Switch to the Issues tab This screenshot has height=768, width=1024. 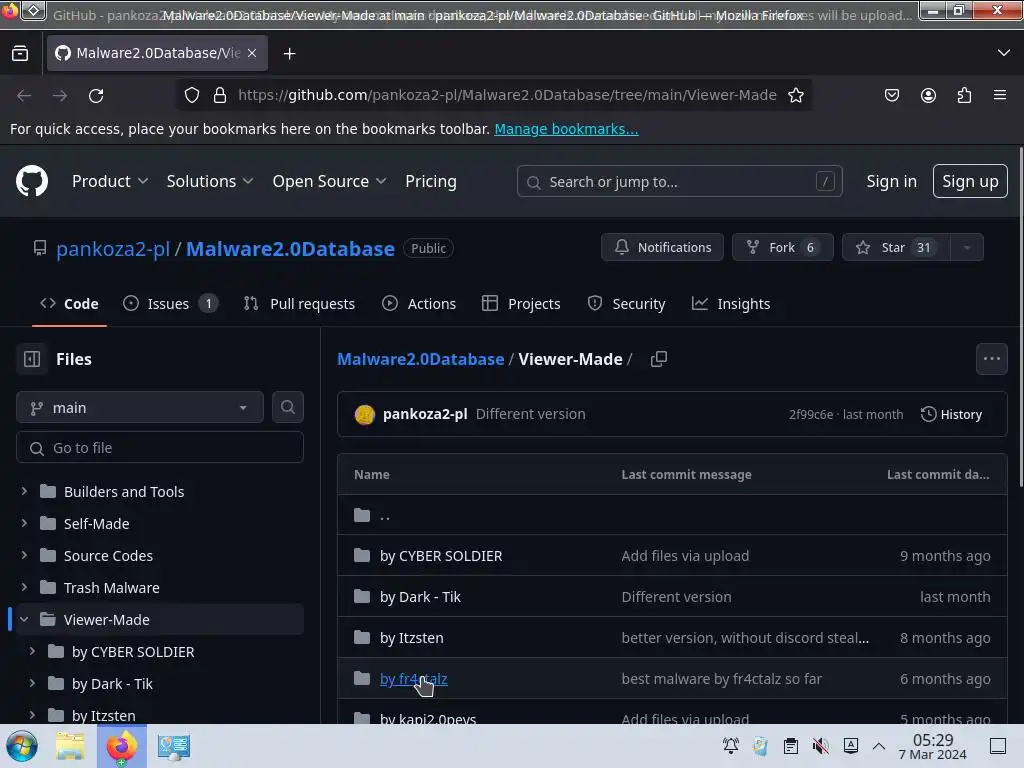[x=170, y=304]
